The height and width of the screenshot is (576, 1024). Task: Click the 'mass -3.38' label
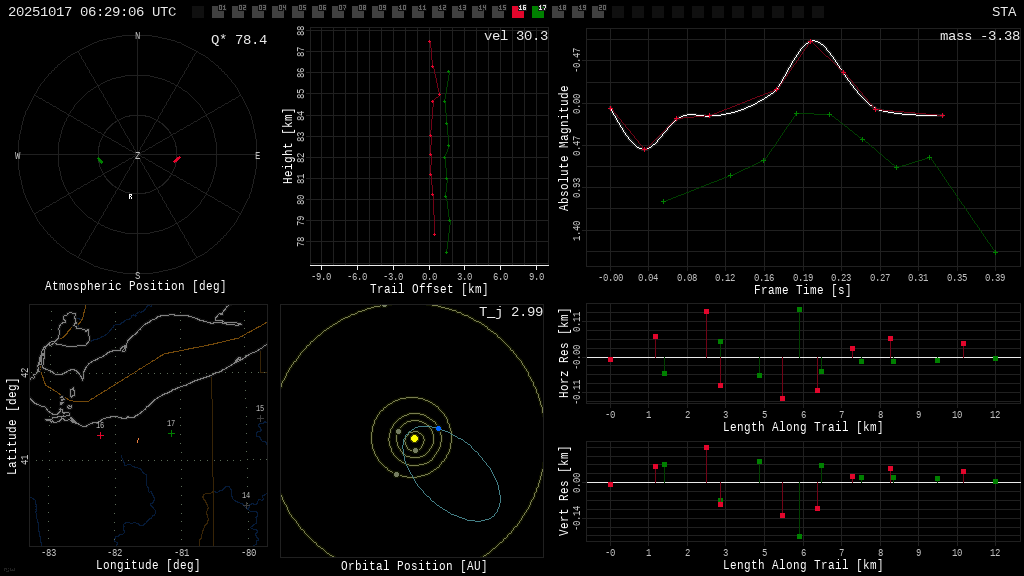point(979,36)
